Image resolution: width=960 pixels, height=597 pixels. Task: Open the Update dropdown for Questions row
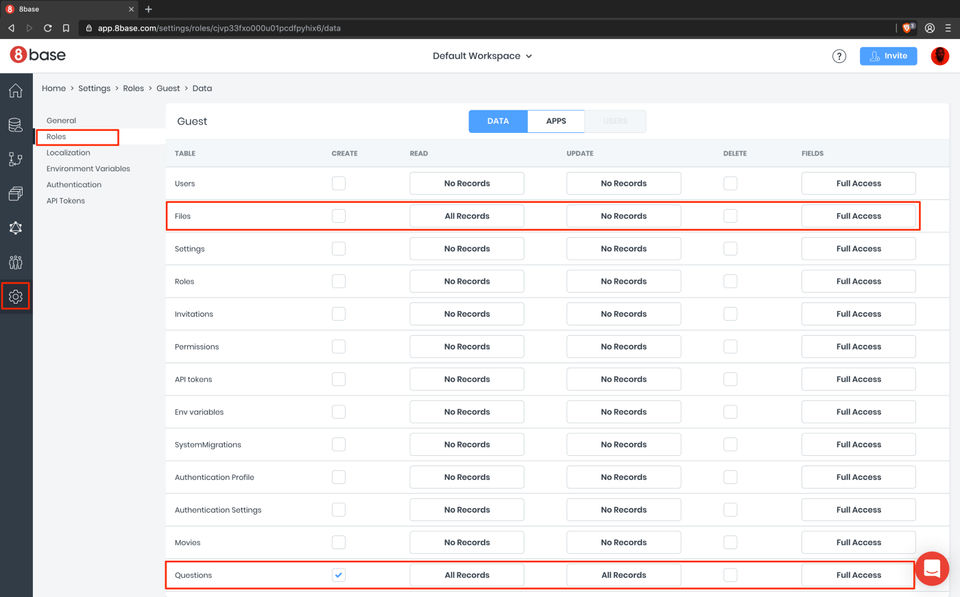[623, 575]
